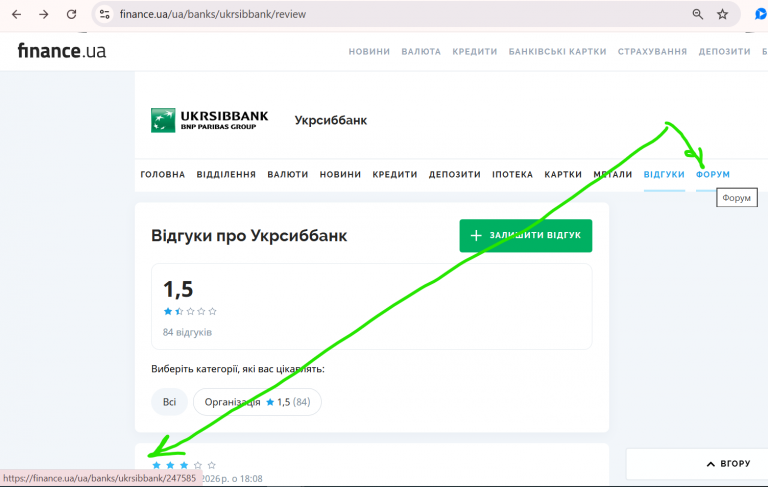The height and width of the screenshot is (487, 768).
Task: Open the finance.ua home logo
Action: (62, 51)
